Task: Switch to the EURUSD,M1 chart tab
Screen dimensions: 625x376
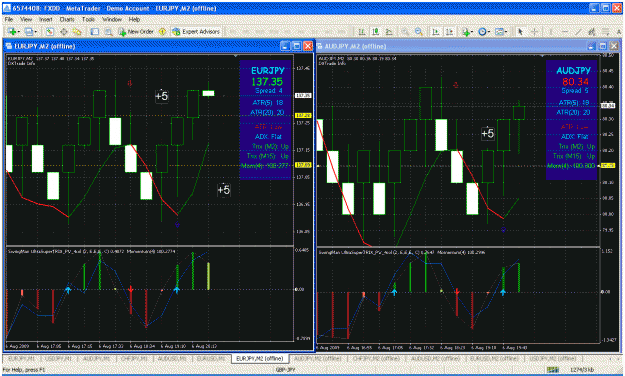Action: [x=210, y=358]
